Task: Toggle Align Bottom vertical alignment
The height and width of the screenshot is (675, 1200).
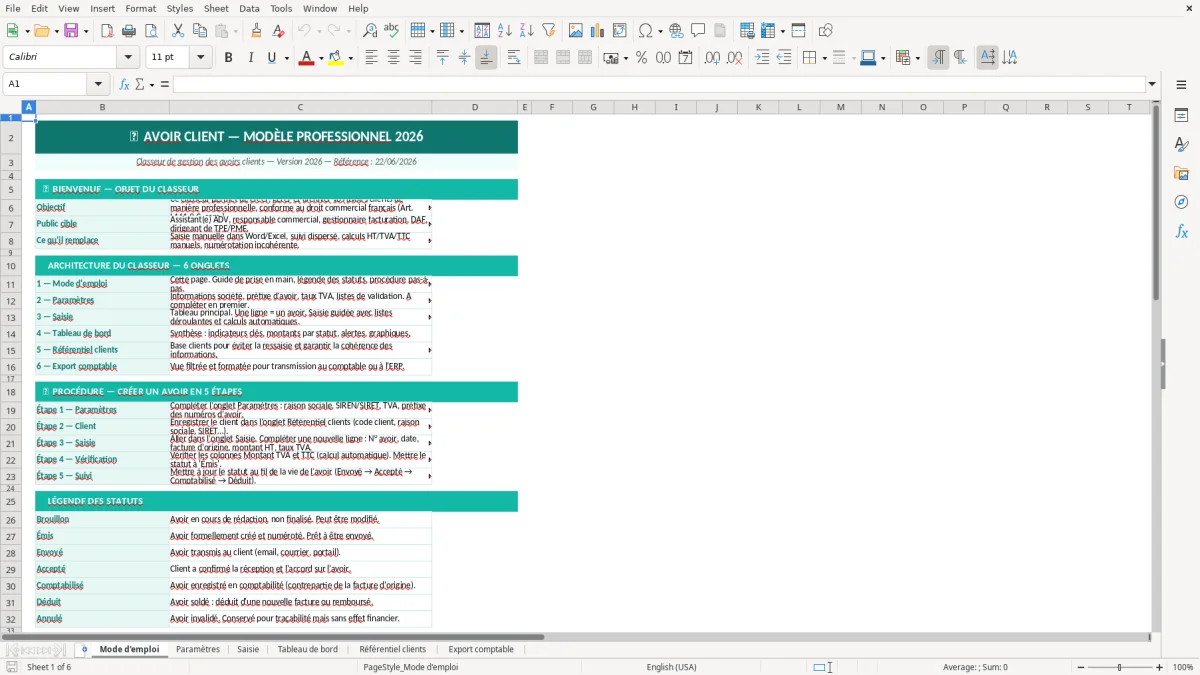Action: click(486, 58)
